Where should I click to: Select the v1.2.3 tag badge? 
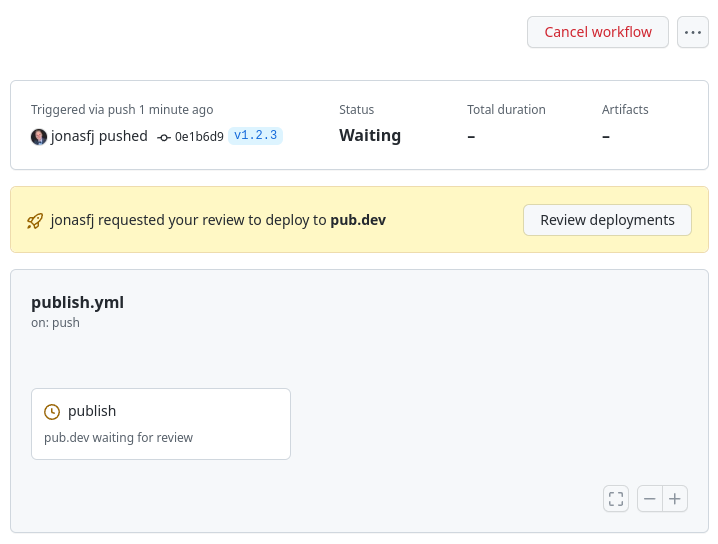pos(255,136)
